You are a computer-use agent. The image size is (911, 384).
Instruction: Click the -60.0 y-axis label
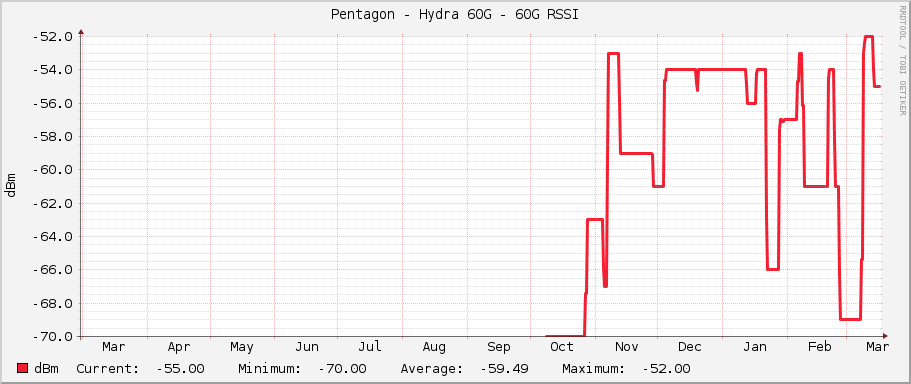(52, 170)
